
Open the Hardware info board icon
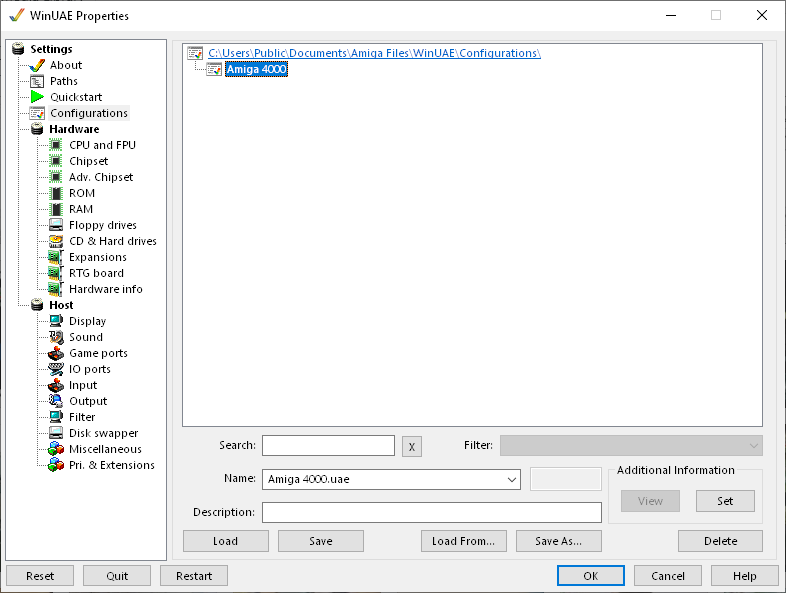click(x=56, y=289)
